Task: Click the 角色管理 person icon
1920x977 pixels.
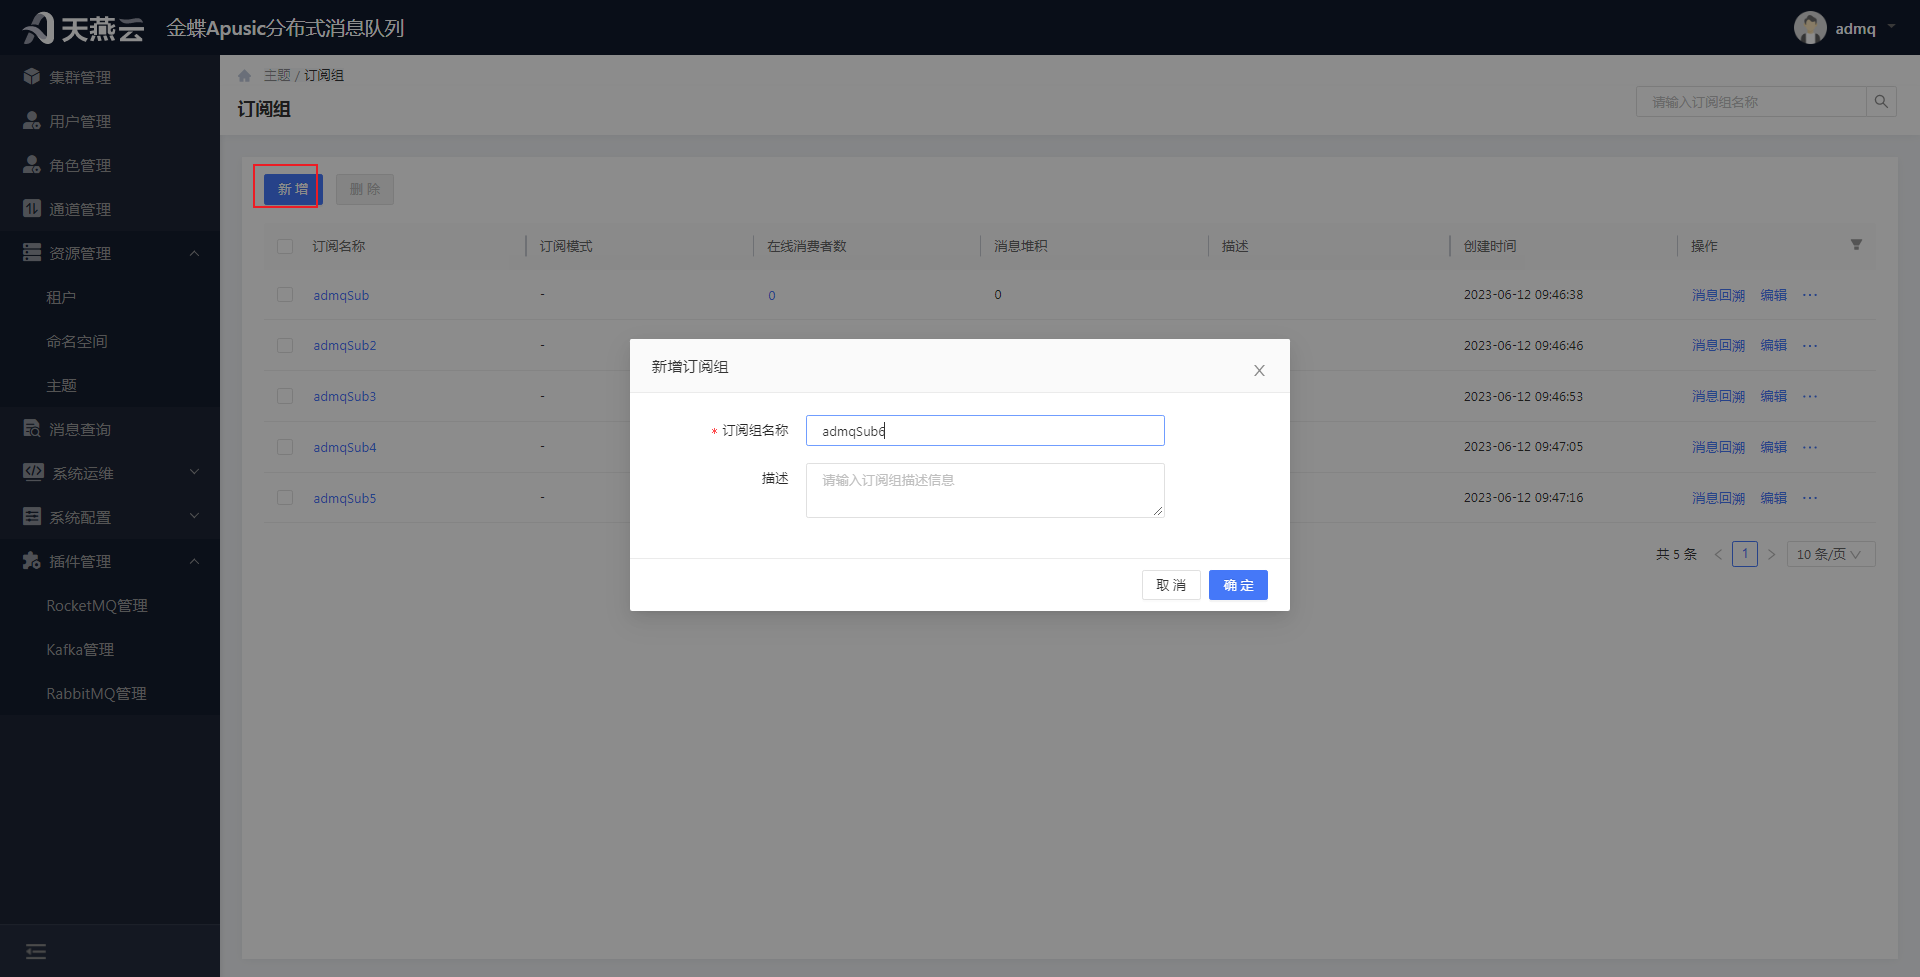Action: tap(32, 164)
